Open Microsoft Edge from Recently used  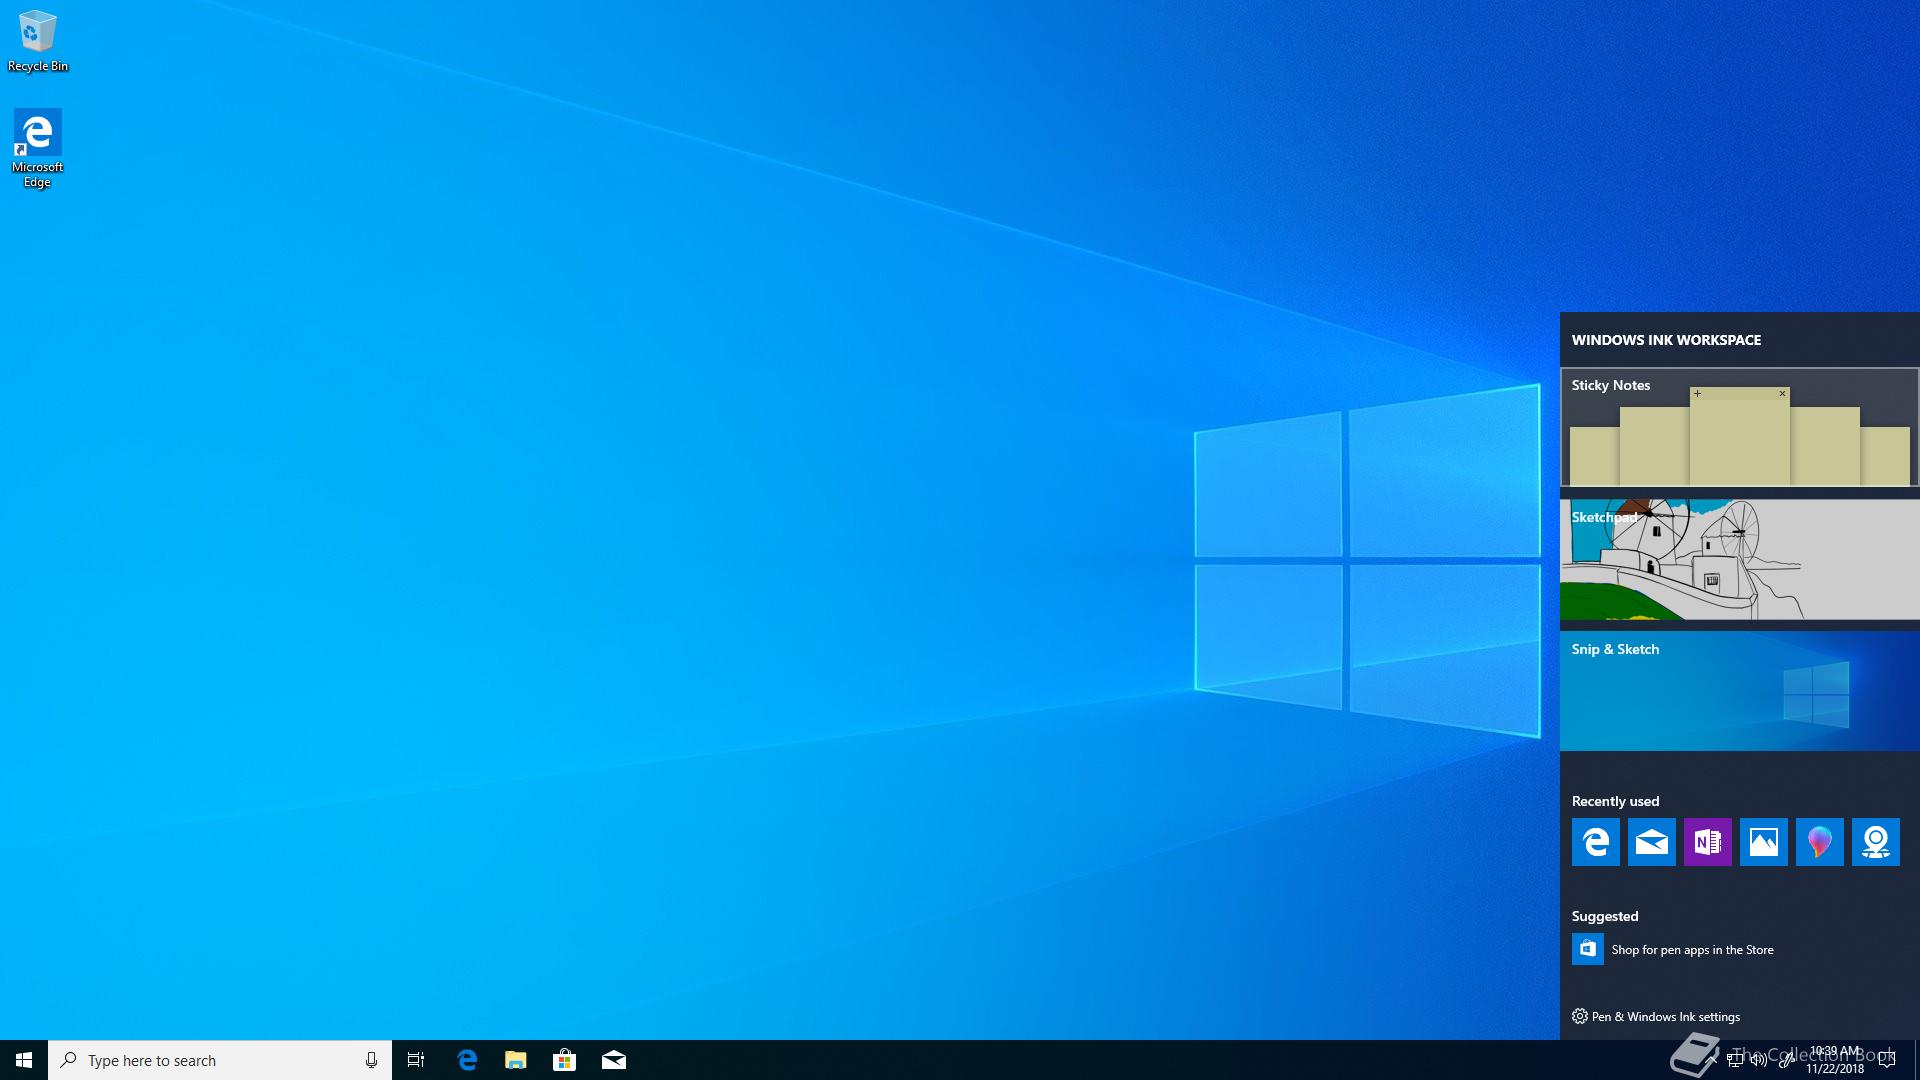pyautogui.click(x=1595, y=842)
